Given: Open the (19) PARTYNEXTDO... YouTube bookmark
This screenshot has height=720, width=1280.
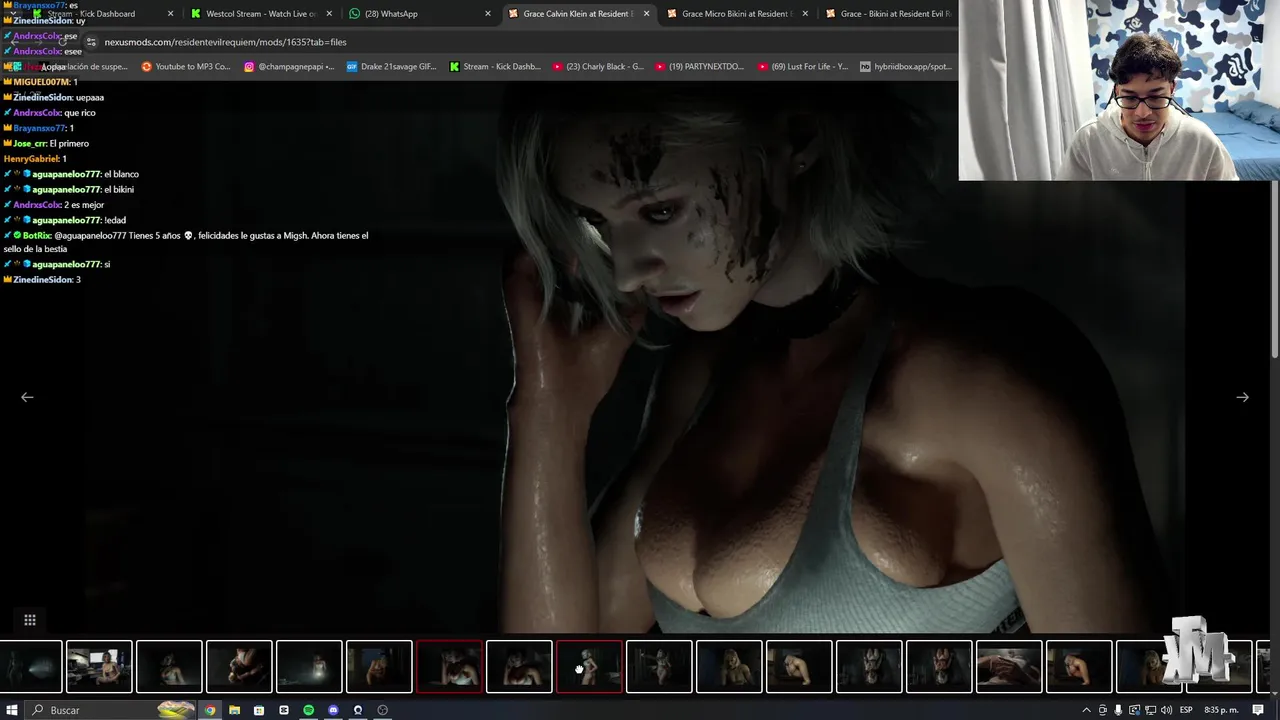Looking at the screenshot, I should tap(700, 67).
